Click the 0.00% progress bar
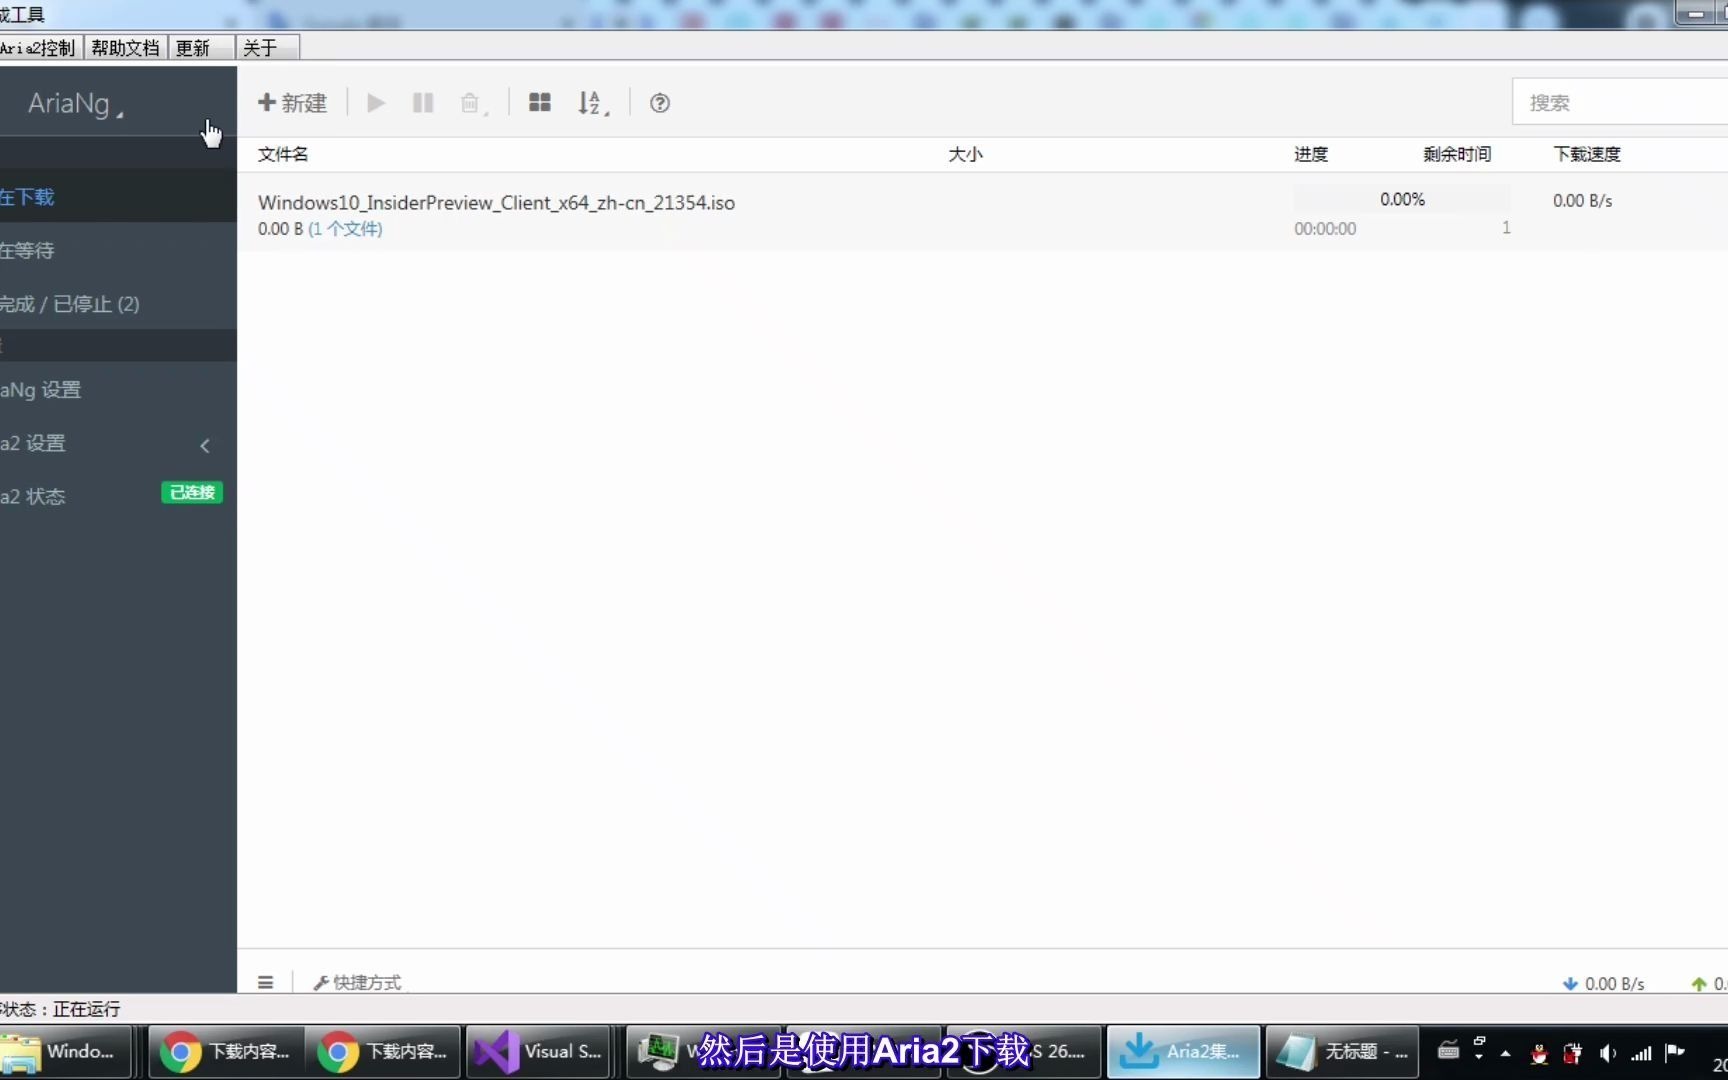This screenshot has width=1728, height=1080. pyautogui.click(x=1402, y=199)
